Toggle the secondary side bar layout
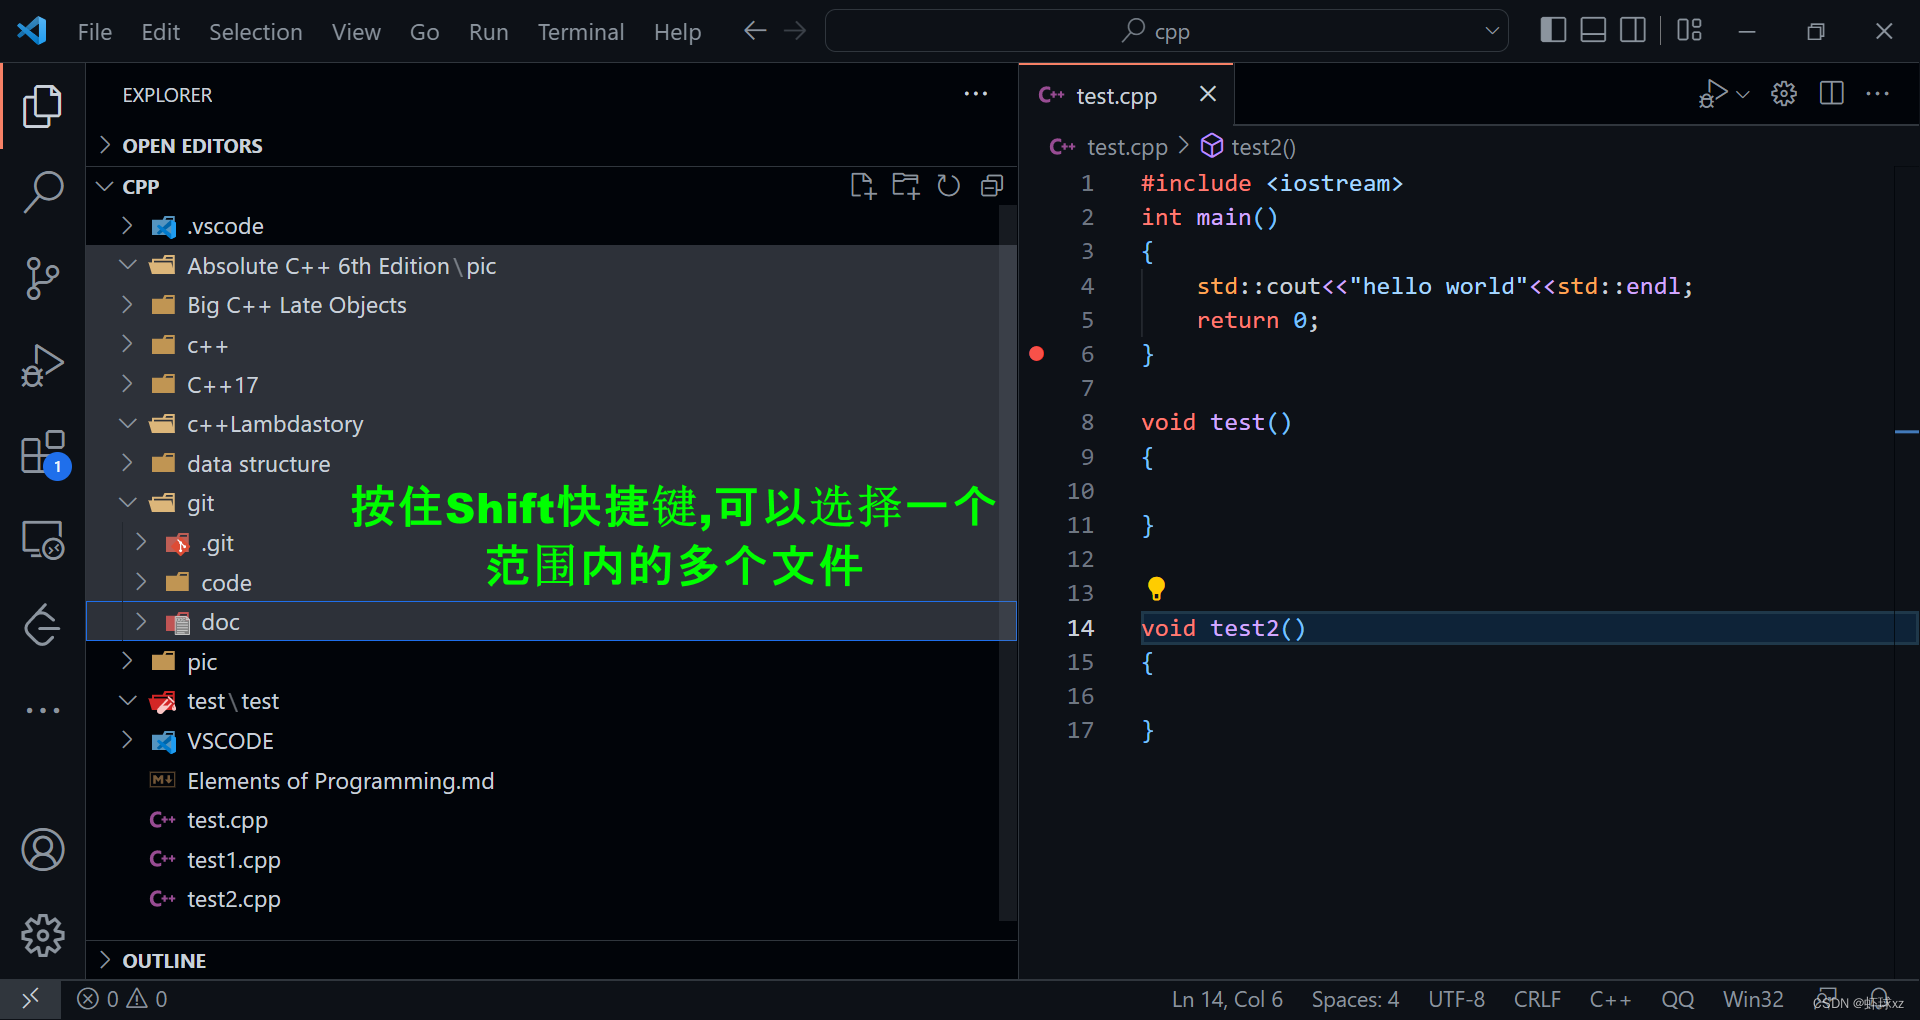Screen dimensions: 1920x1020 (x=1633, y=30)
